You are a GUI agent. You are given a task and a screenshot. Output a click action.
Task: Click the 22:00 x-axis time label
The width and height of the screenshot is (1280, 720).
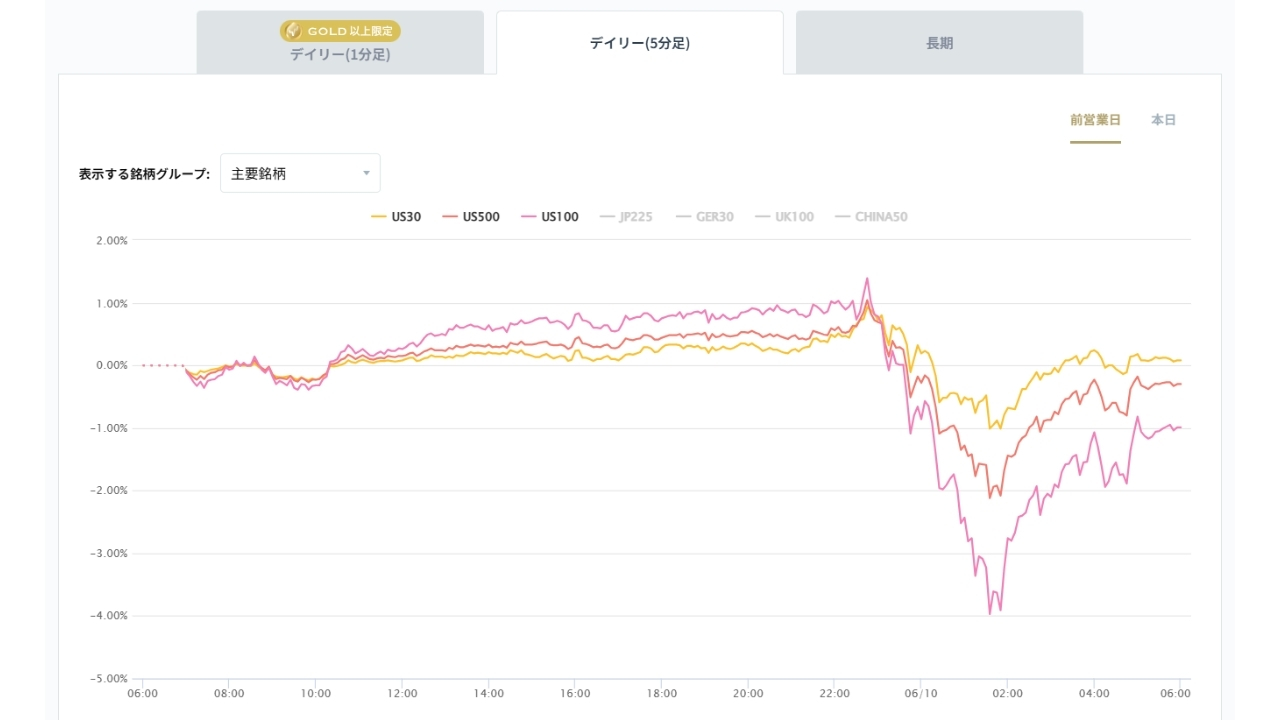tap(834, 693)
